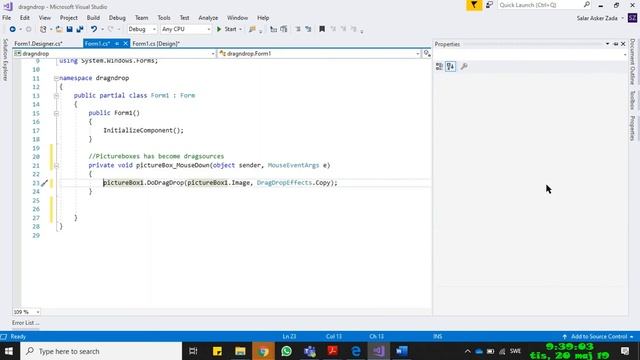
Task: Click the Navigate Backward toolbar icon
Action: (12, 29)
